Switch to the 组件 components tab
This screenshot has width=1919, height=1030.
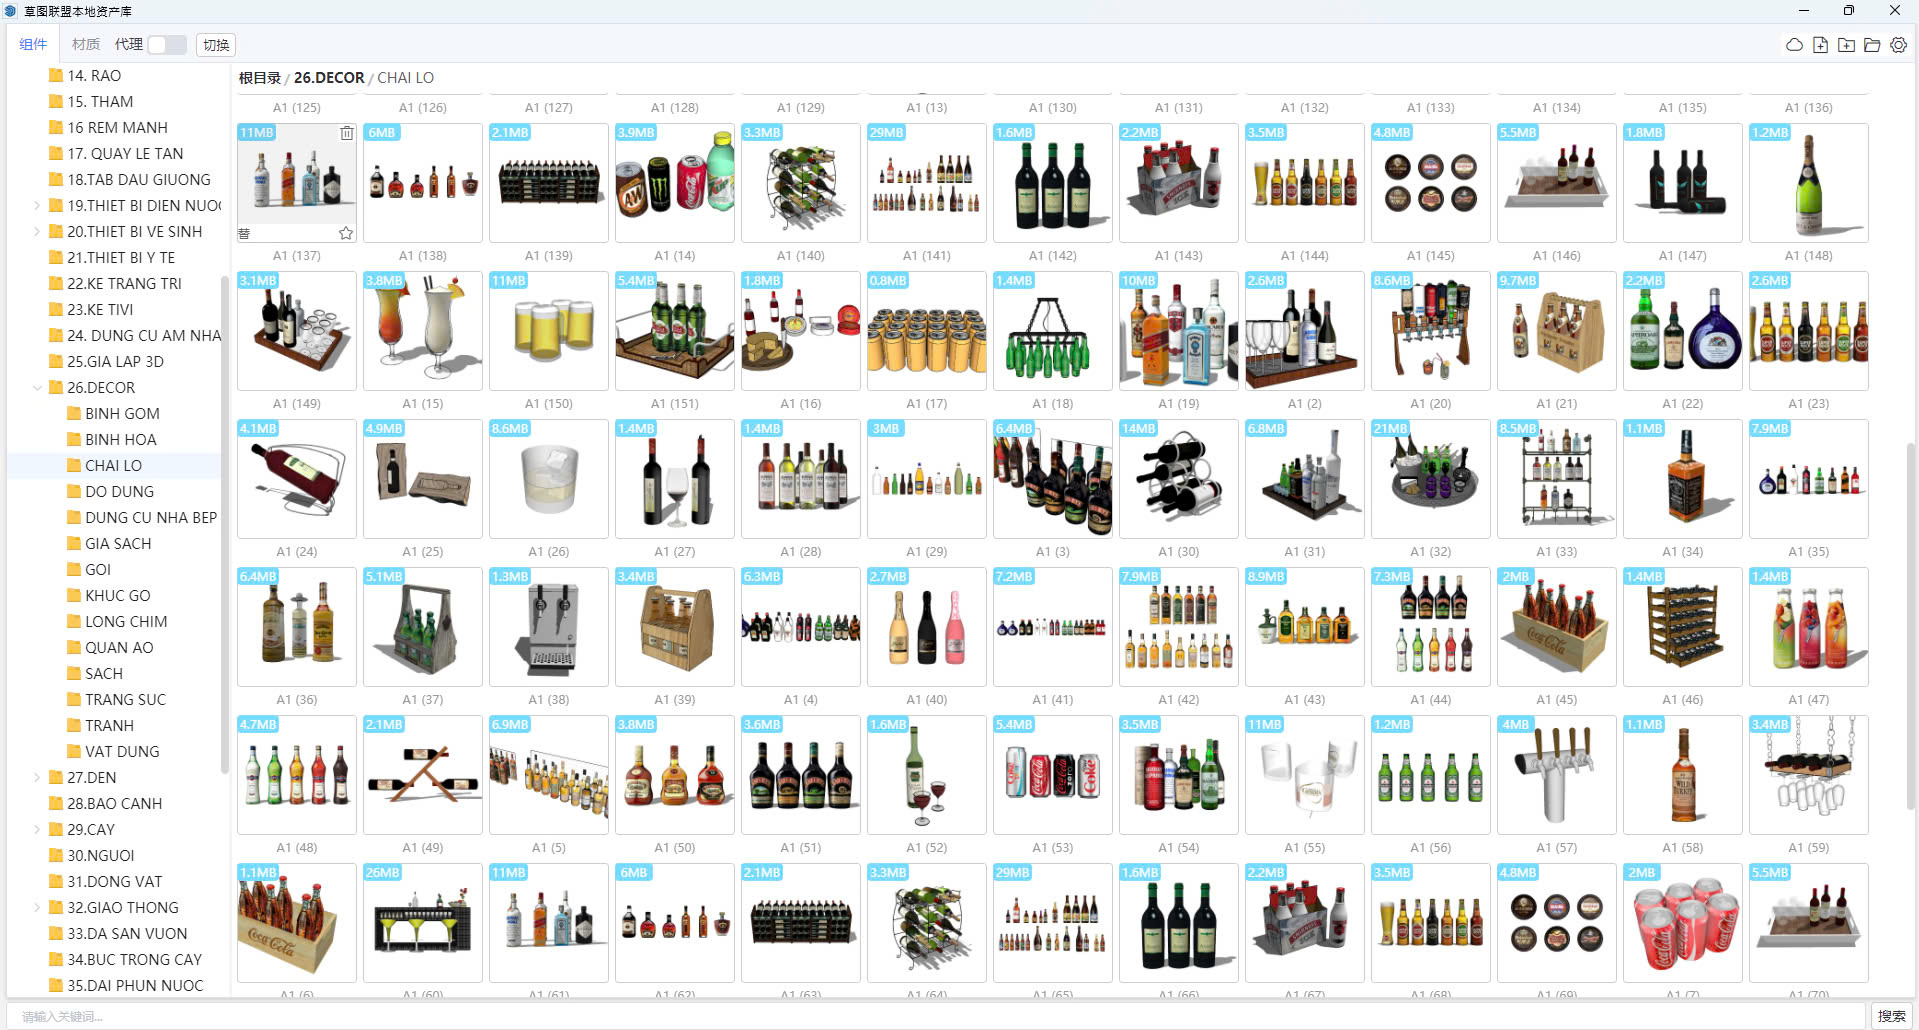pos(33,45)
